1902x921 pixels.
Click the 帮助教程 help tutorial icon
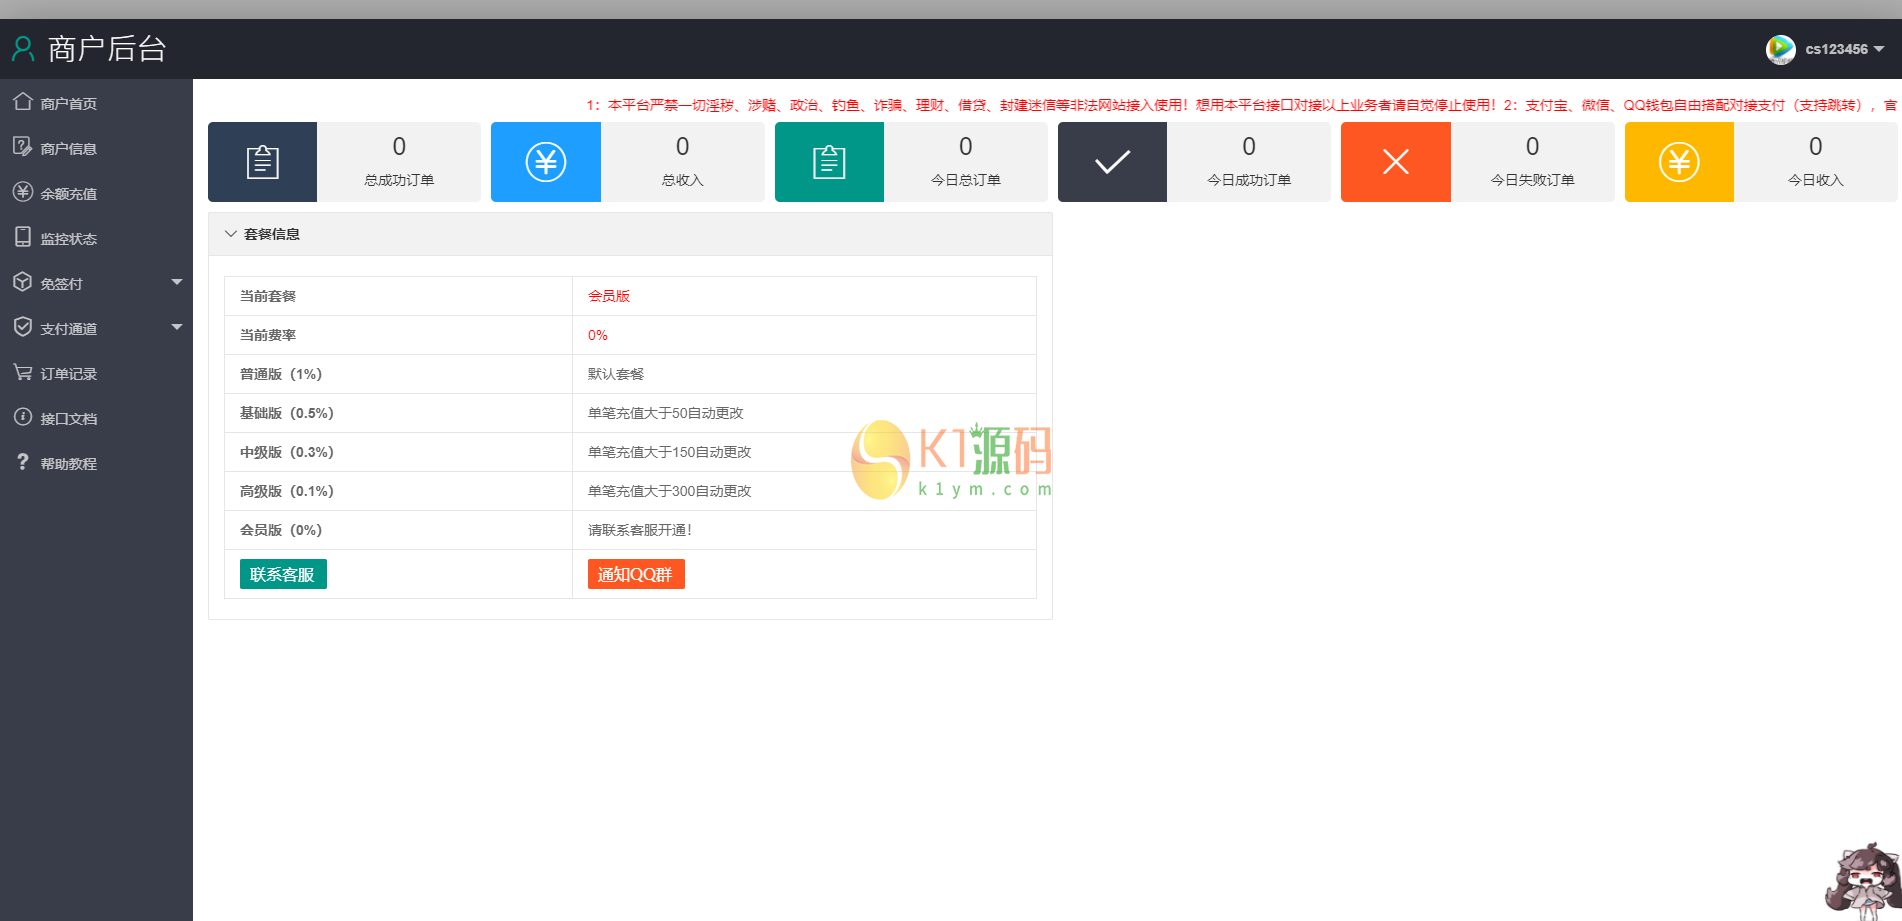click(x=23, y=462)
